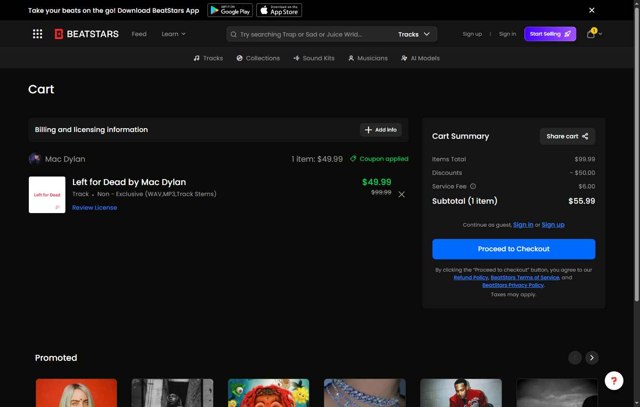Expand the cart dropdown arrow
Viewport: 640px width, 407px height.
click(x=600, y=34)
